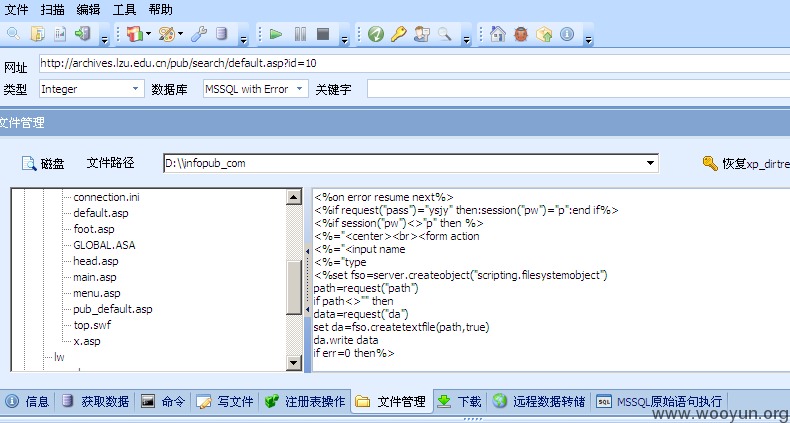Screen dimensions: 790x423
Task: Select x.asp in file tree
Action: tap(87, 341)
